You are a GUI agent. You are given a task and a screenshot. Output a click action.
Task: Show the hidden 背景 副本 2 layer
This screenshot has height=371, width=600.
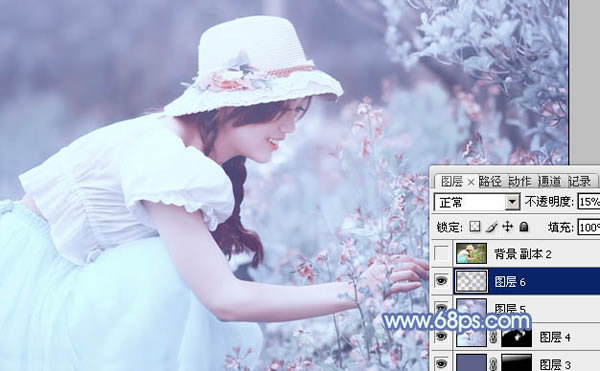pos(441,253)
